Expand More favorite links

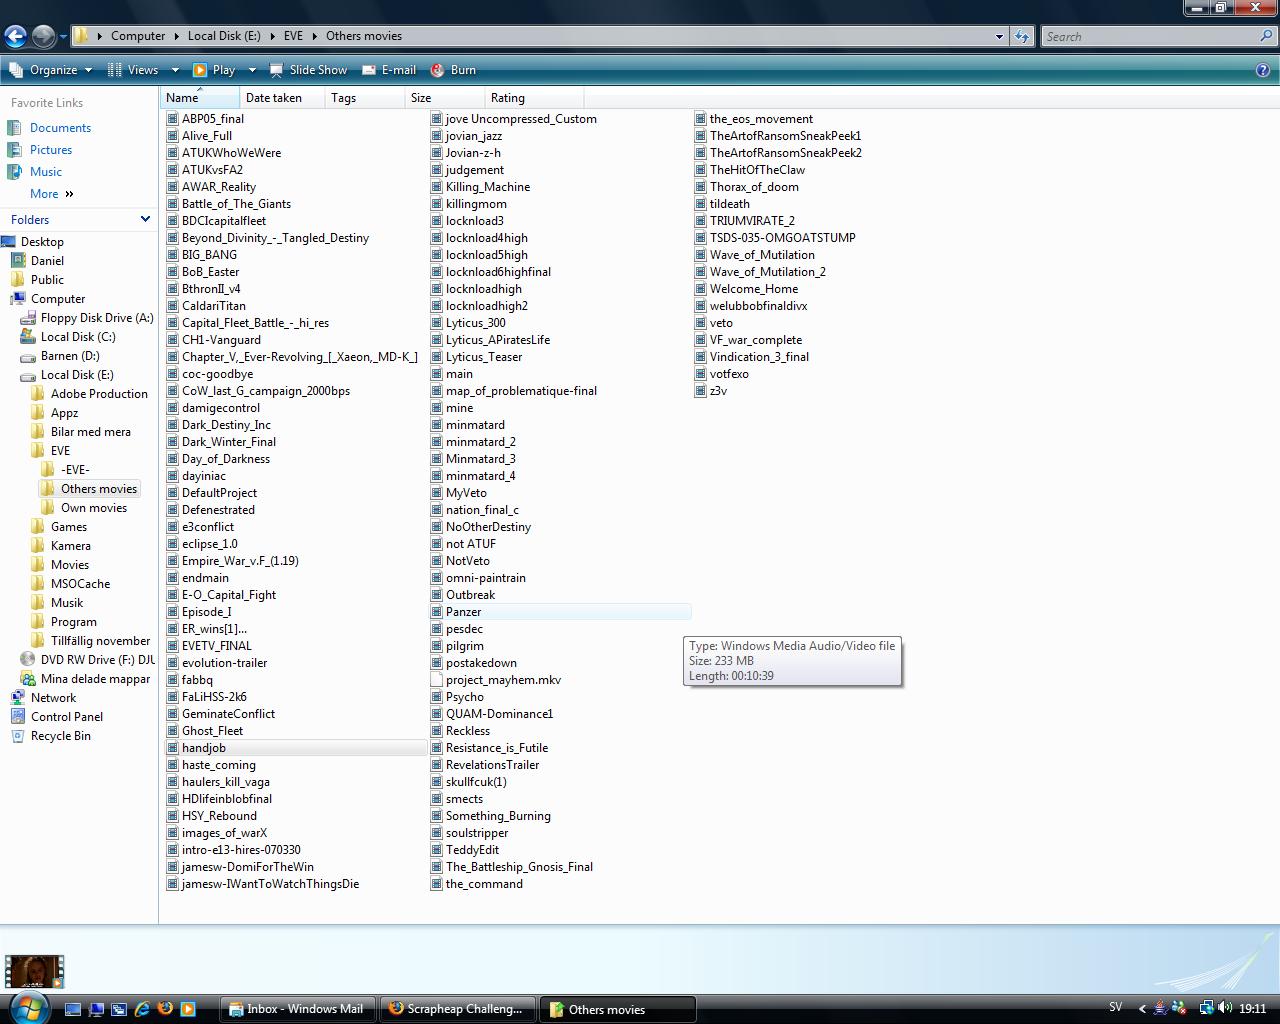51,194
